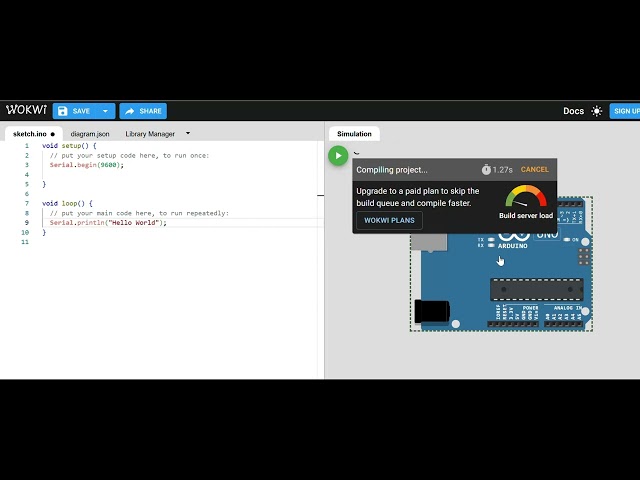Click the Arduino power jack connector
The width and height of the screenshot is (640, 480).
coord(432,311)
